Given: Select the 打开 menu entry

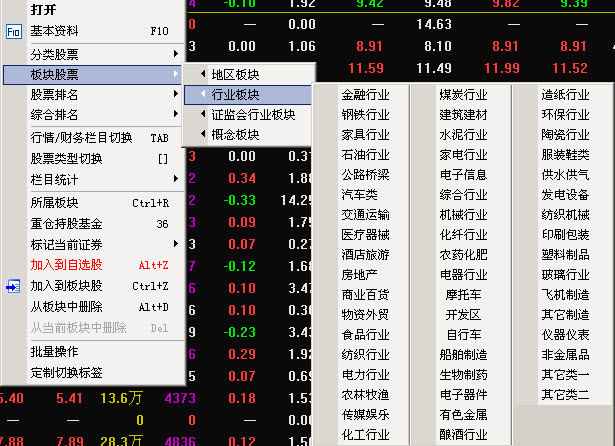Looking at the screenshot, I should tap(43, 9).
